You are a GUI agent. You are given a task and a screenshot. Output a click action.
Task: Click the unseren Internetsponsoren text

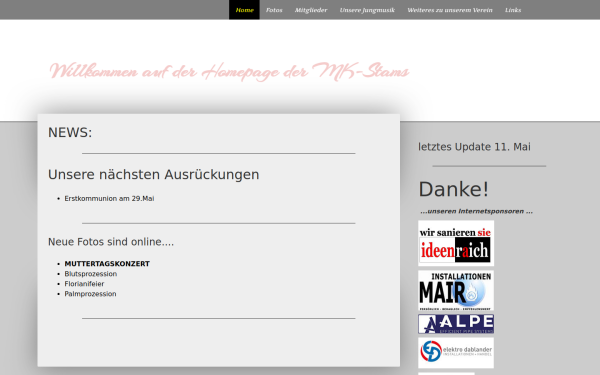[x=476, y=211]
